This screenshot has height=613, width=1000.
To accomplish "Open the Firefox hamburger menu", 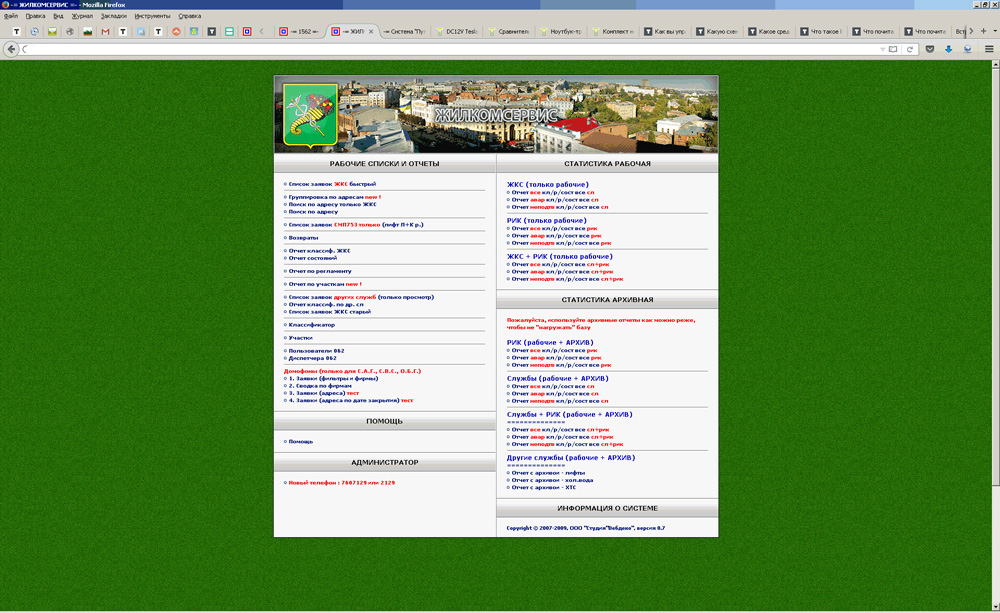I will point(988,49).
